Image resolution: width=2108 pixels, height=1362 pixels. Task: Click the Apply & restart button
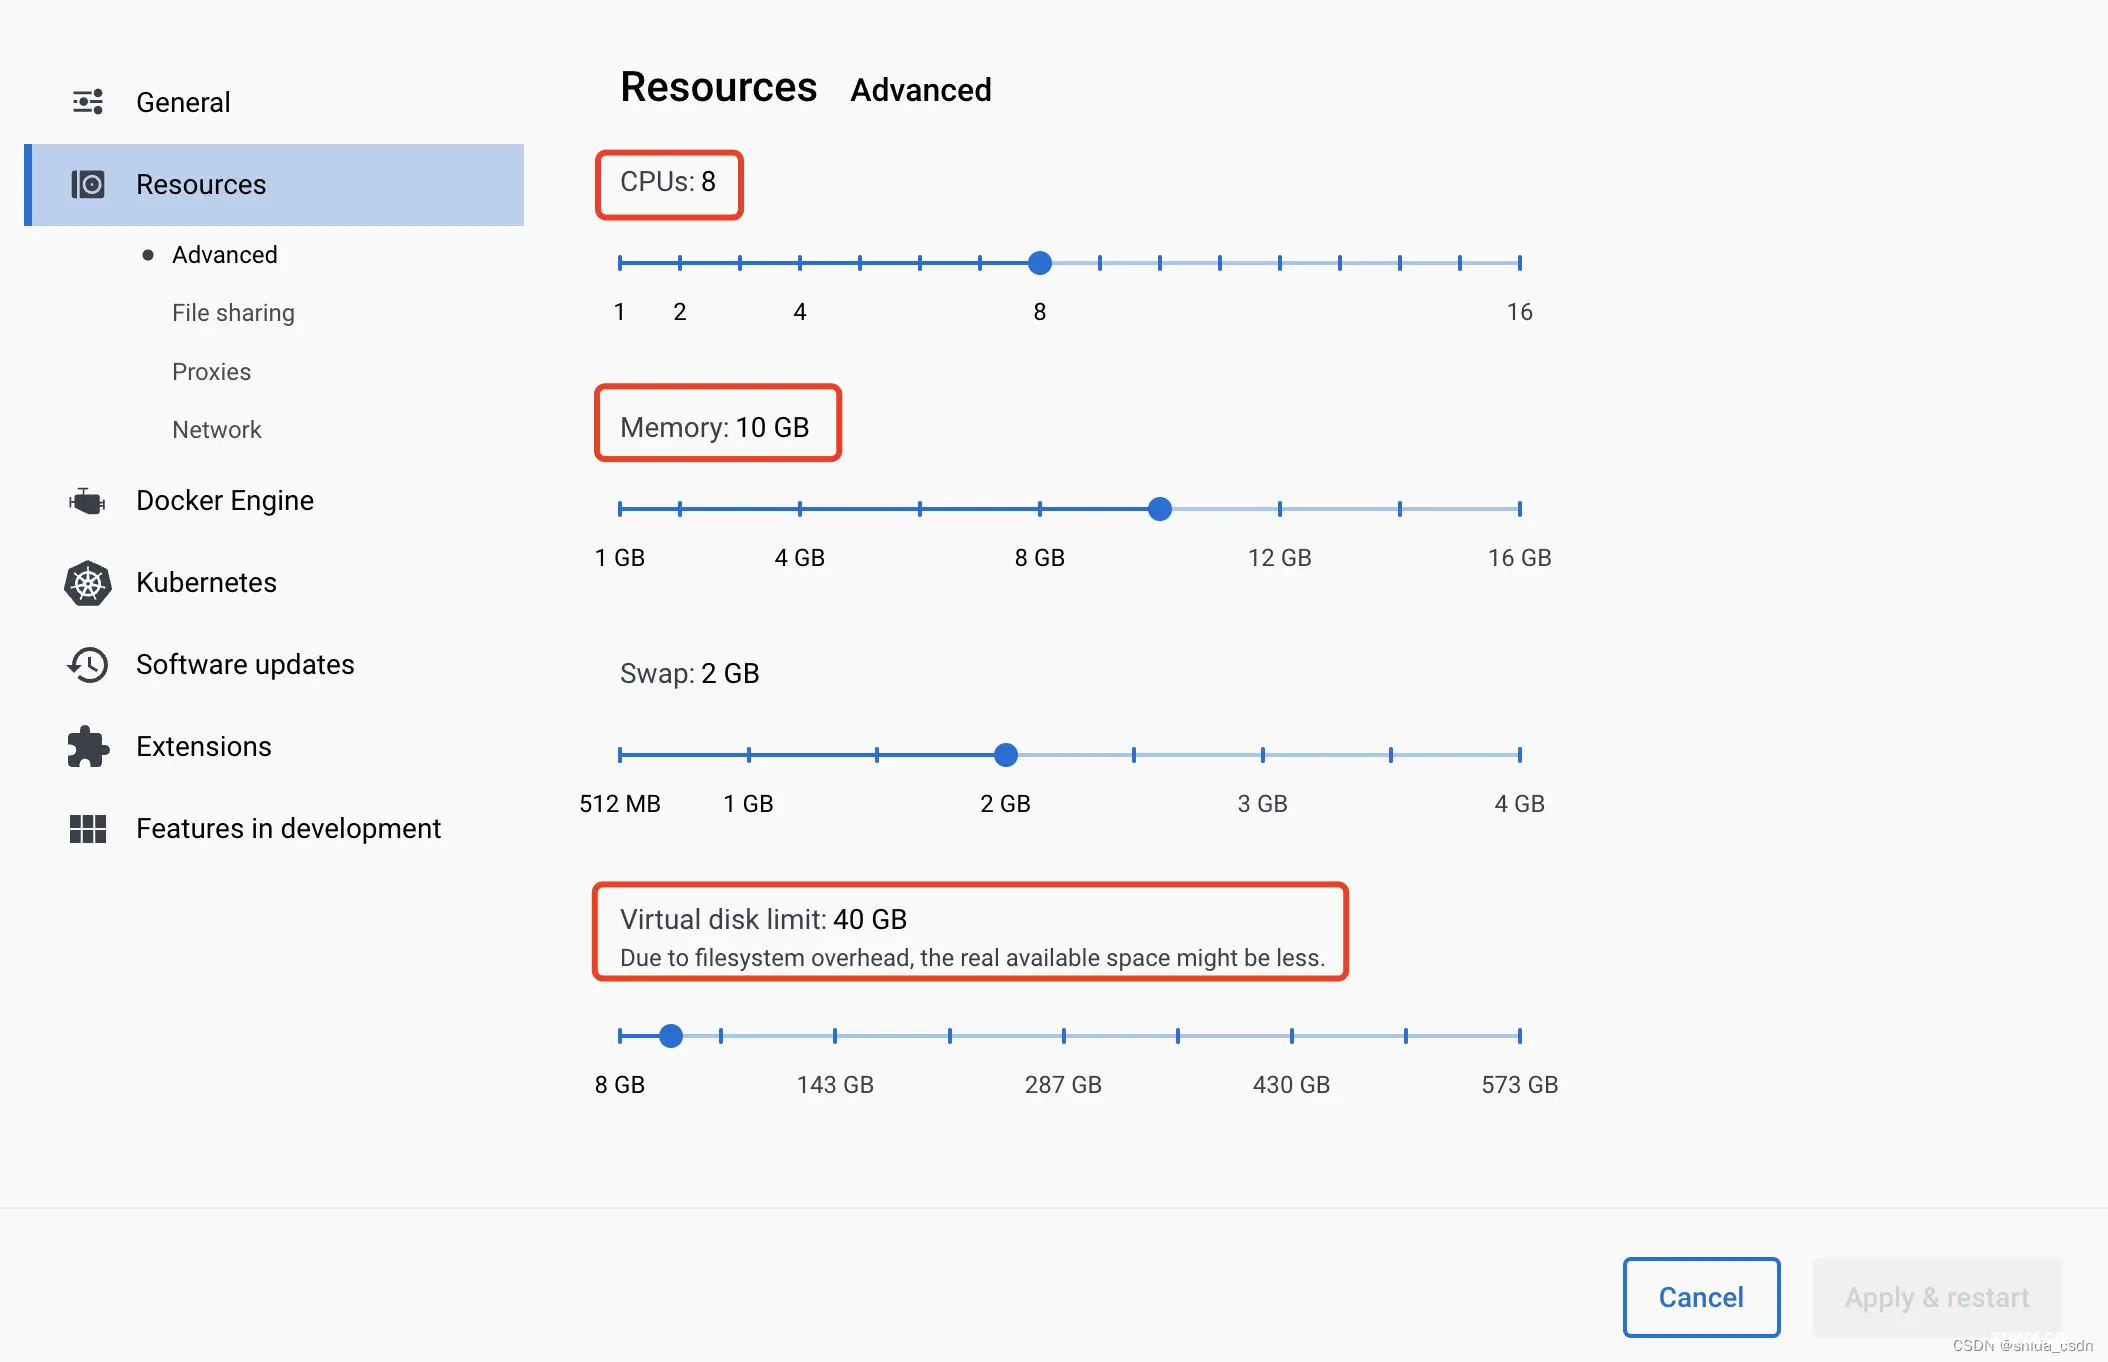click(1937, 1297)
